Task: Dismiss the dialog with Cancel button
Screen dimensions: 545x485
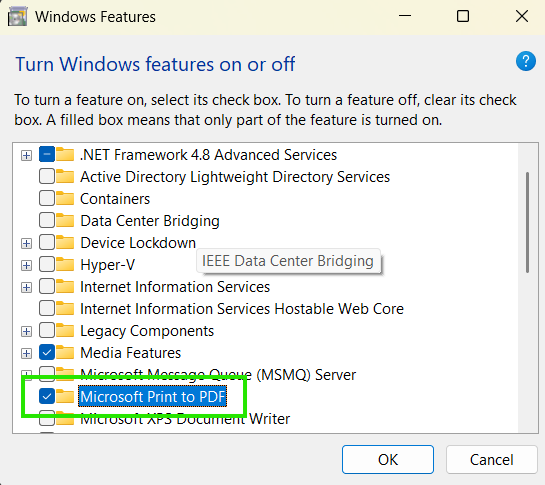Action: [x=491, y=459]
